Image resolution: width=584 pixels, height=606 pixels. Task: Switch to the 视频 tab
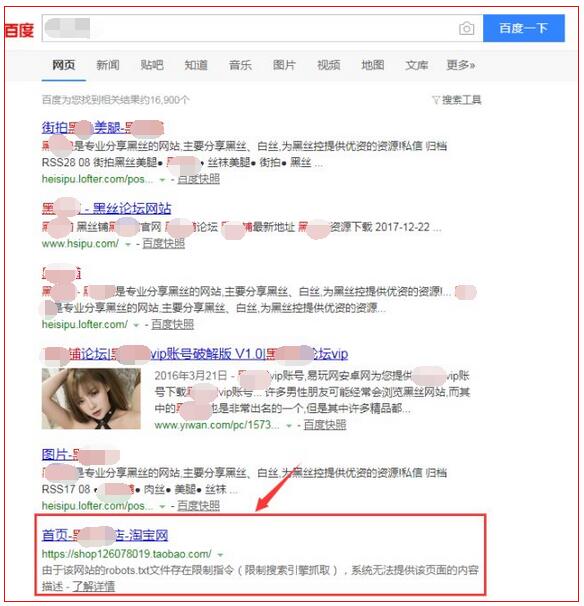tap(329, 65)
